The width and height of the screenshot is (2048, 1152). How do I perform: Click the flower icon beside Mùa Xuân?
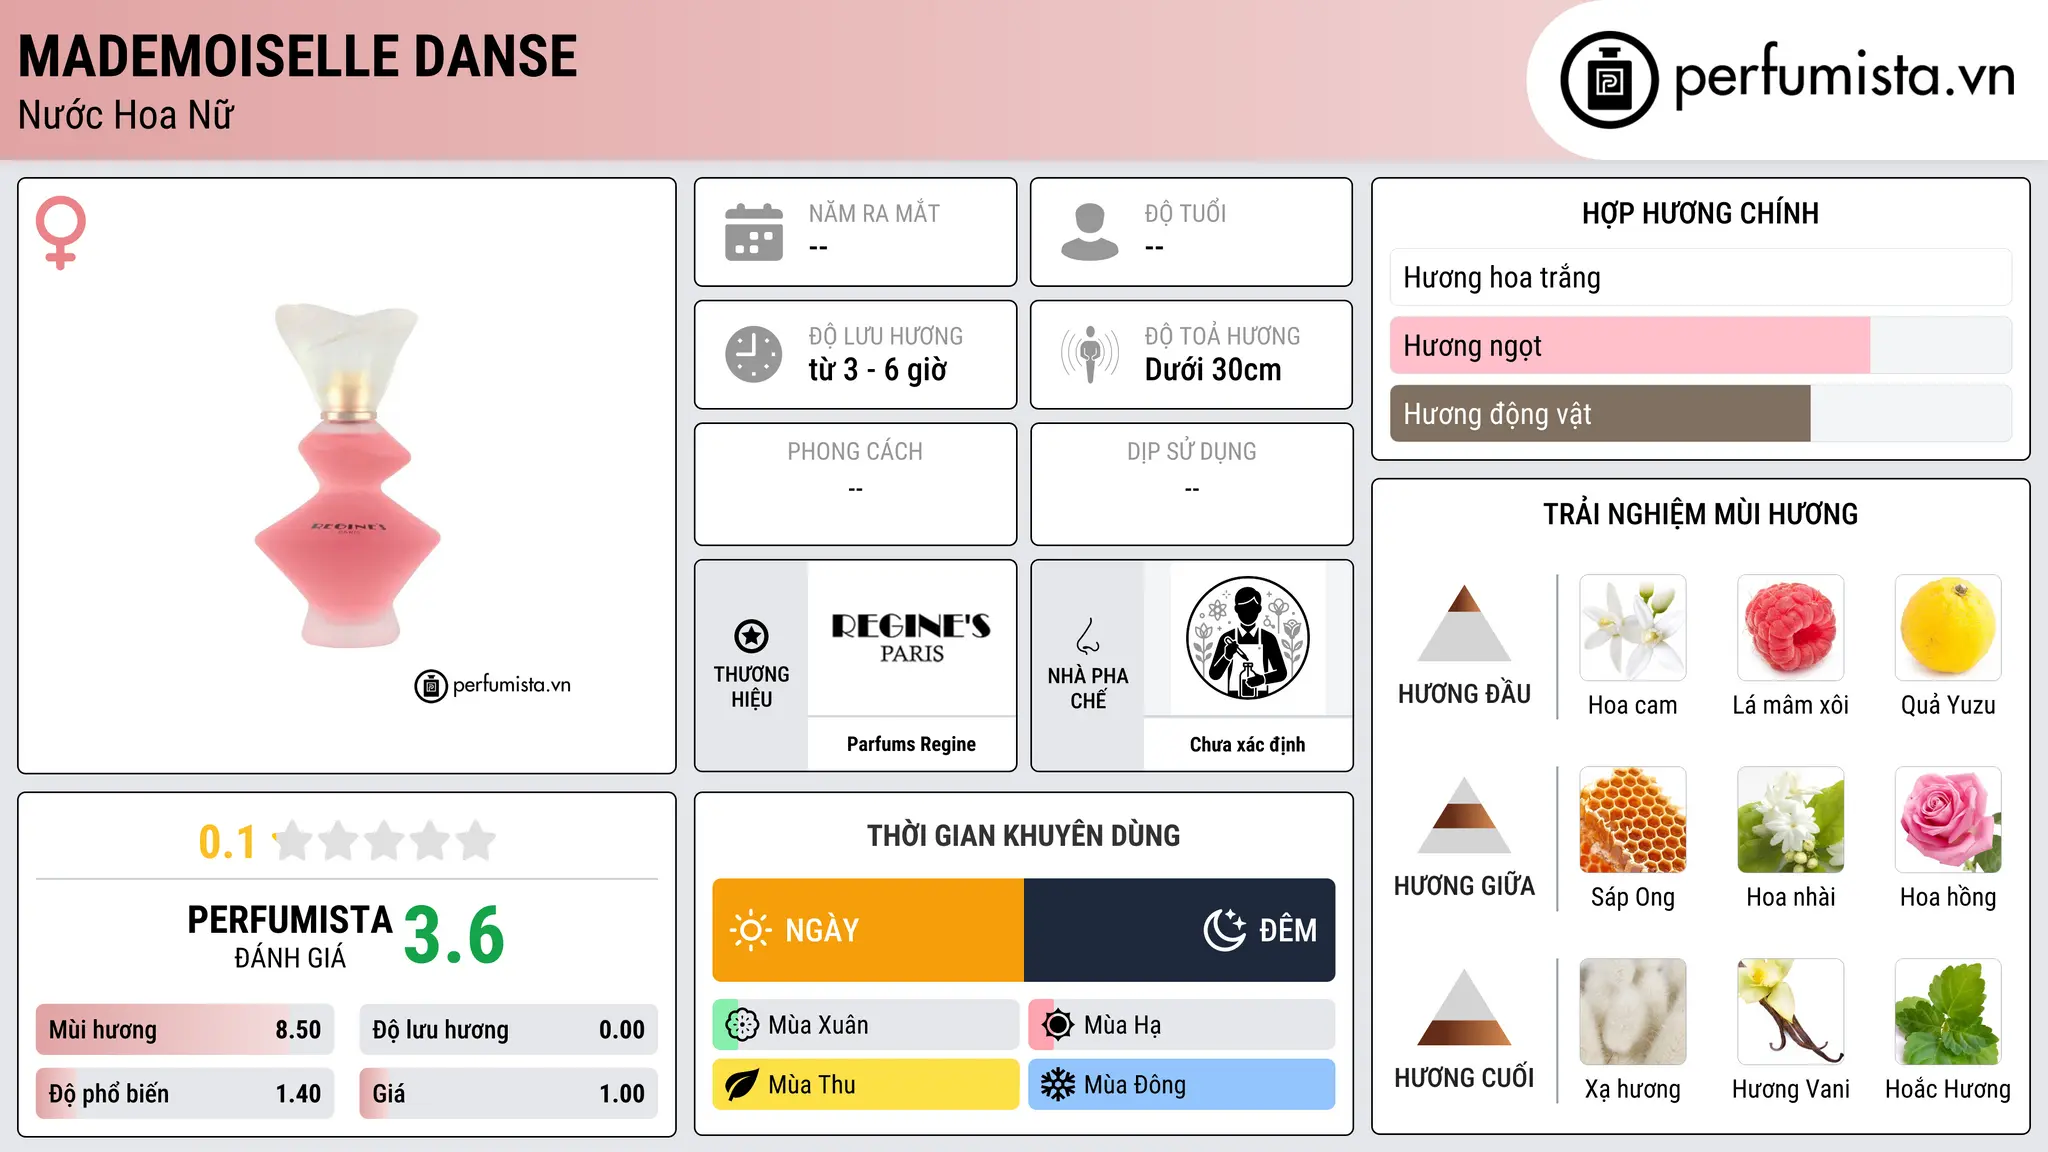(x=742, y=1025)
